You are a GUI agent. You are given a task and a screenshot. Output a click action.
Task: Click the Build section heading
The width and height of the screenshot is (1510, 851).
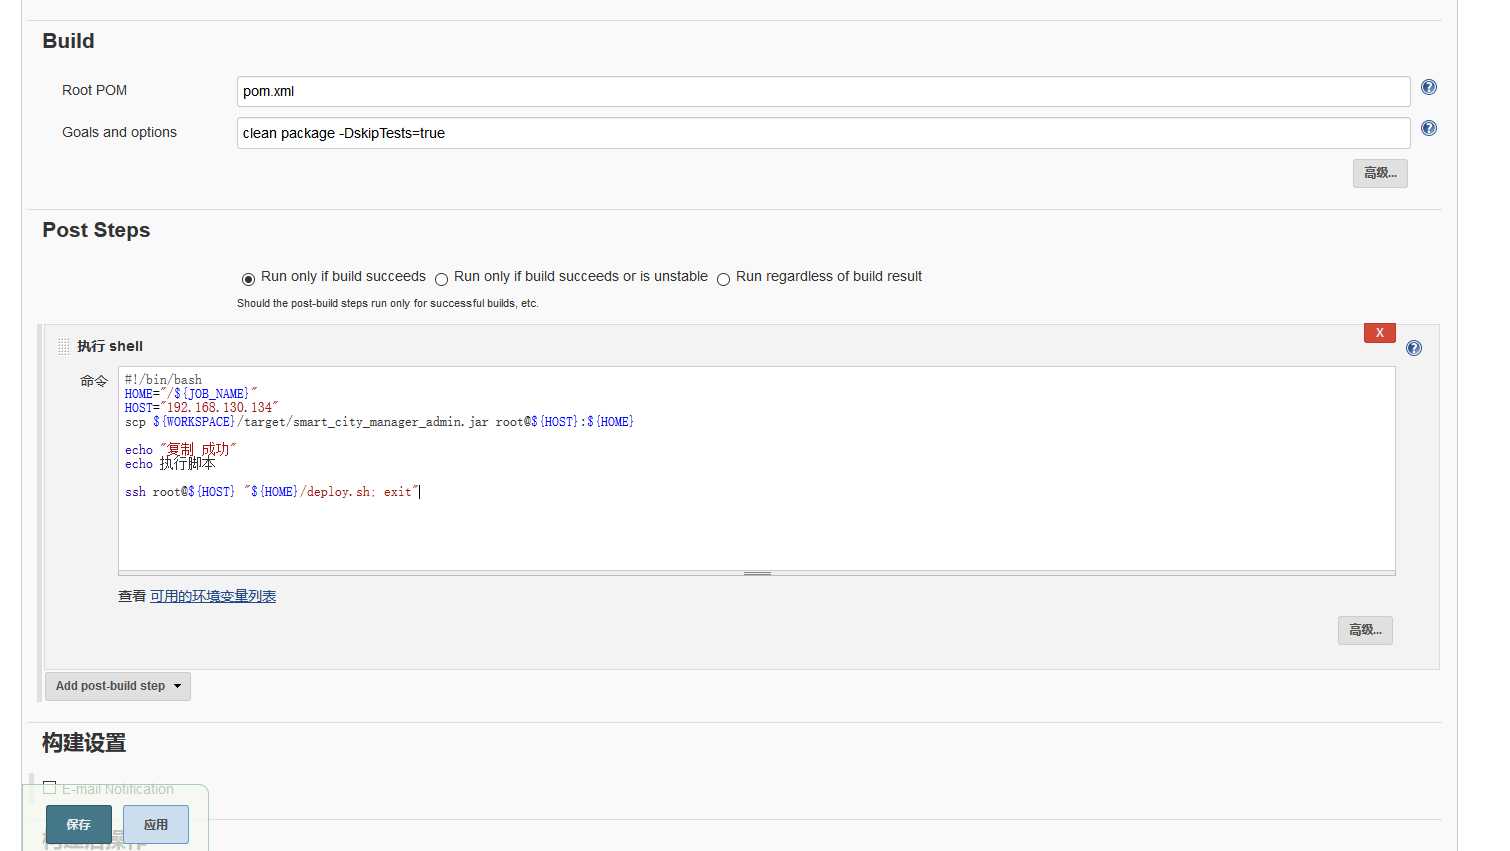click(68, 41)
